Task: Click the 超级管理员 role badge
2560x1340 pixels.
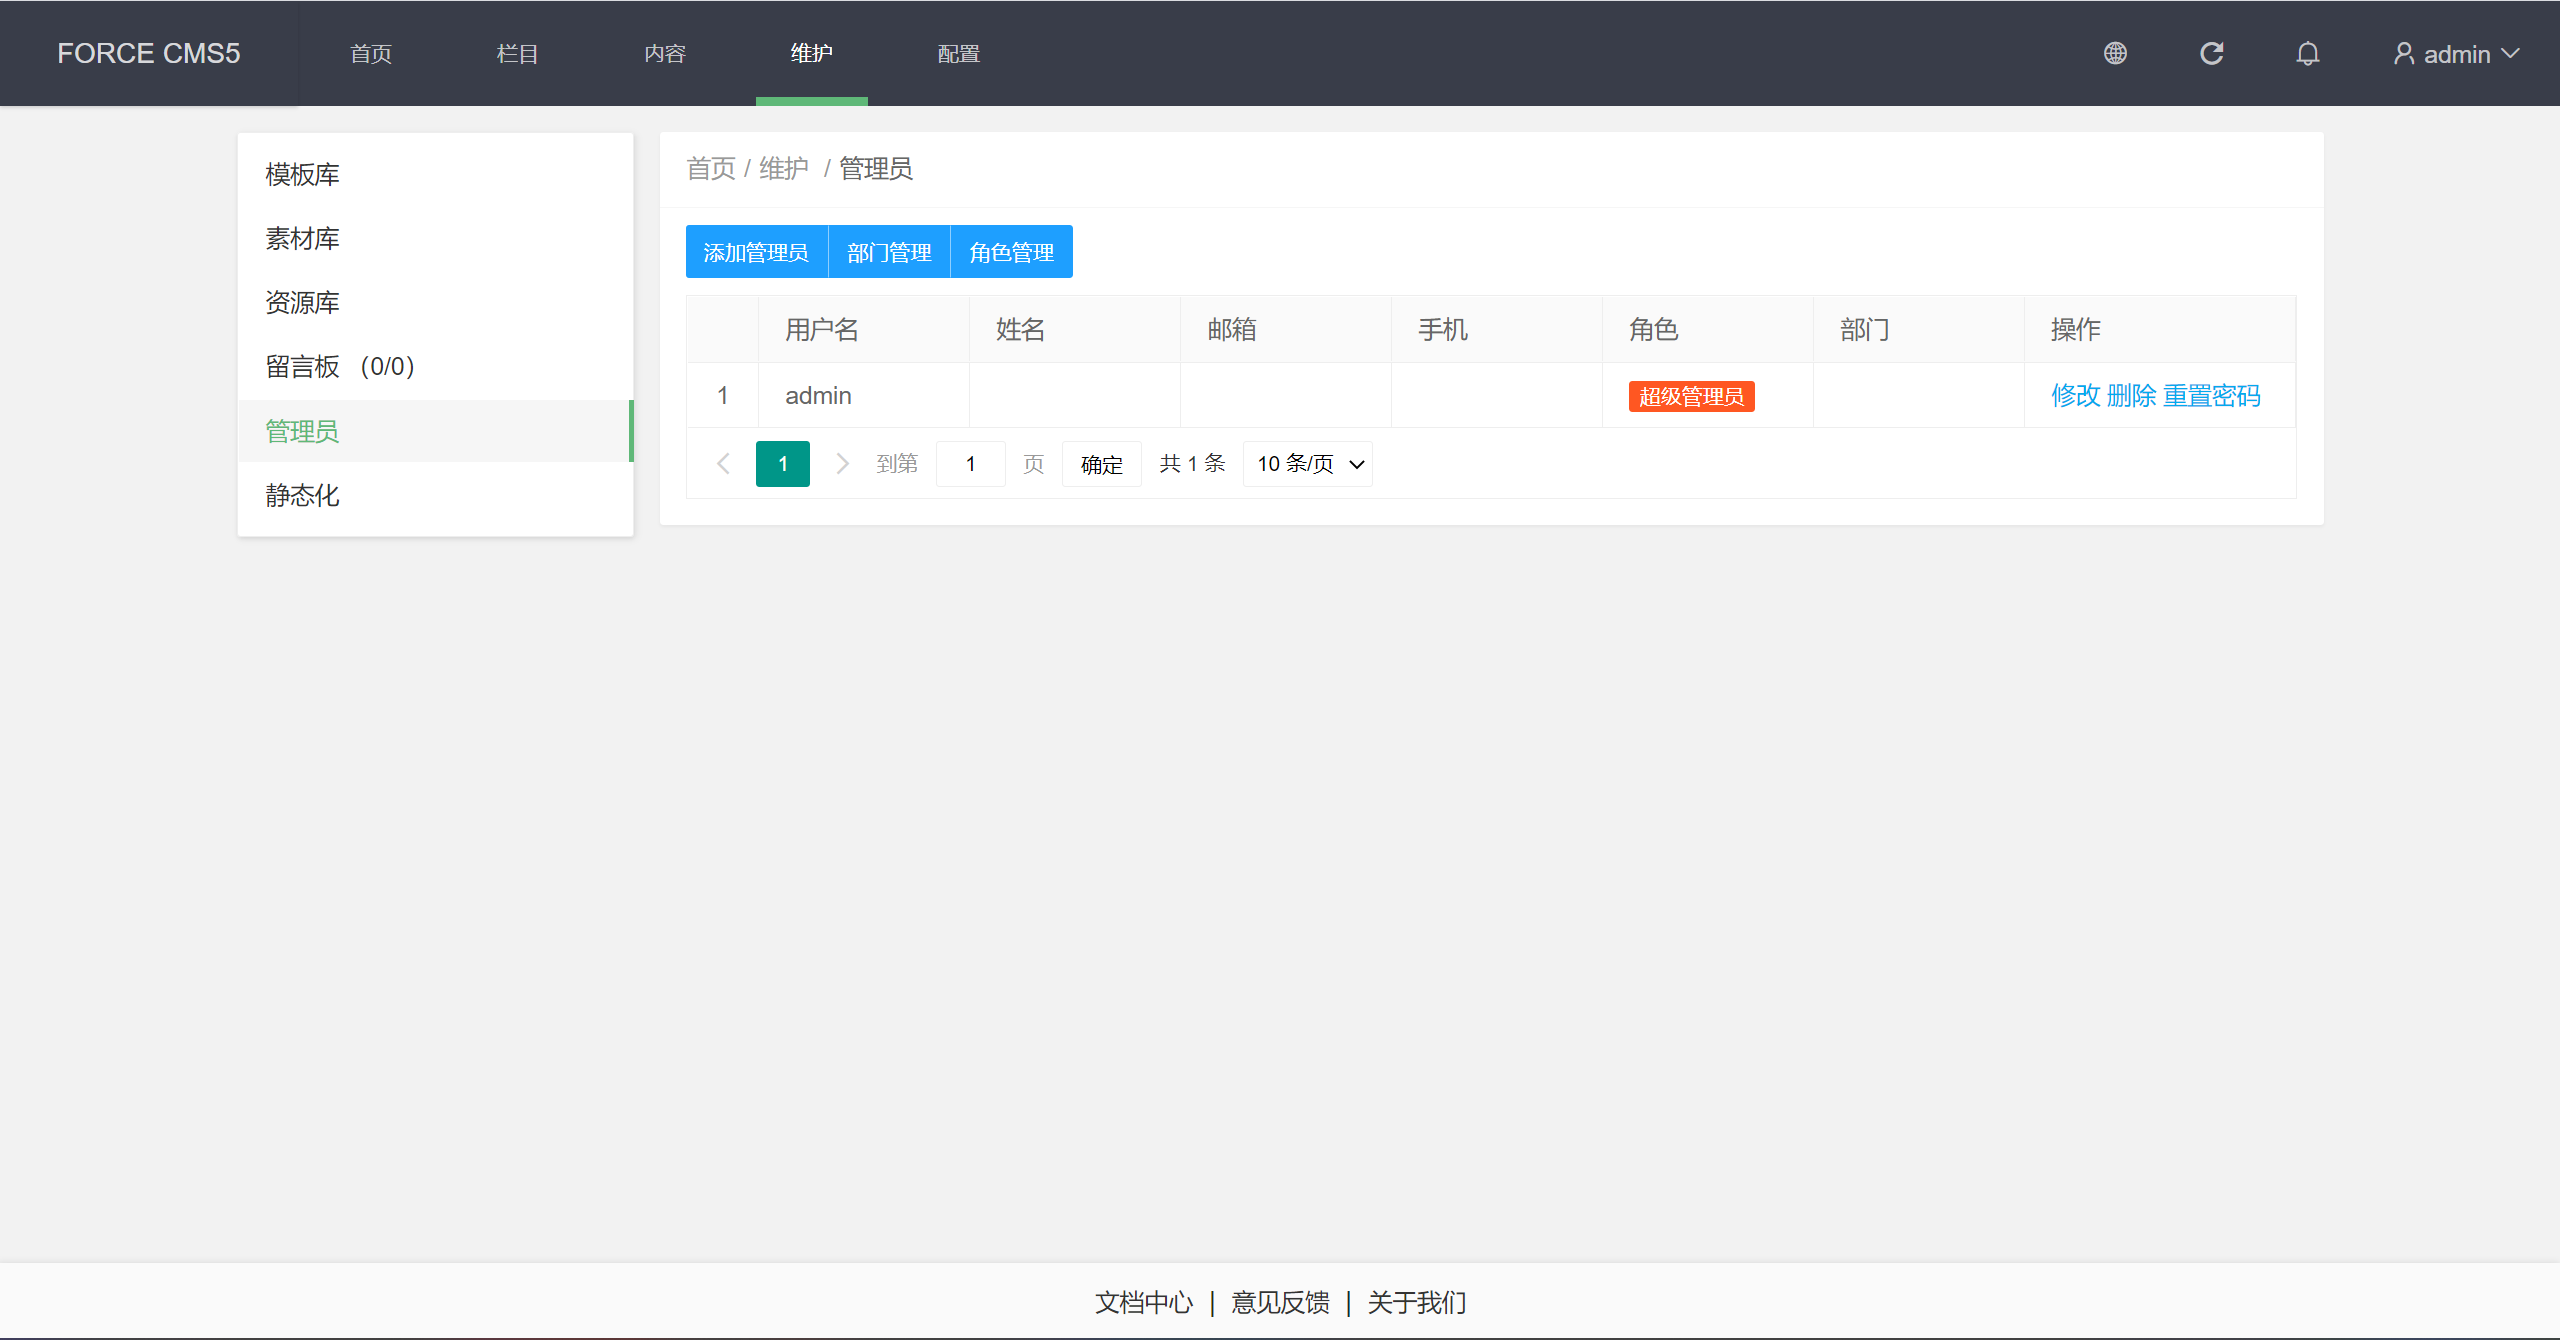Action: click(x=1691, y=396)
